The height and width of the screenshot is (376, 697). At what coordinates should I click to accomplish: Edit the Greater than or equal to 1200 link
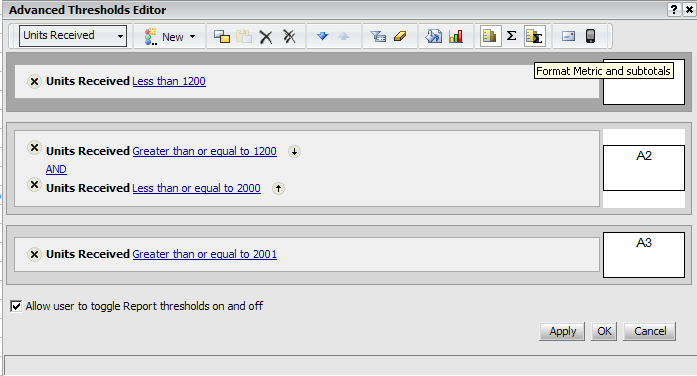(x=204, y=152)
